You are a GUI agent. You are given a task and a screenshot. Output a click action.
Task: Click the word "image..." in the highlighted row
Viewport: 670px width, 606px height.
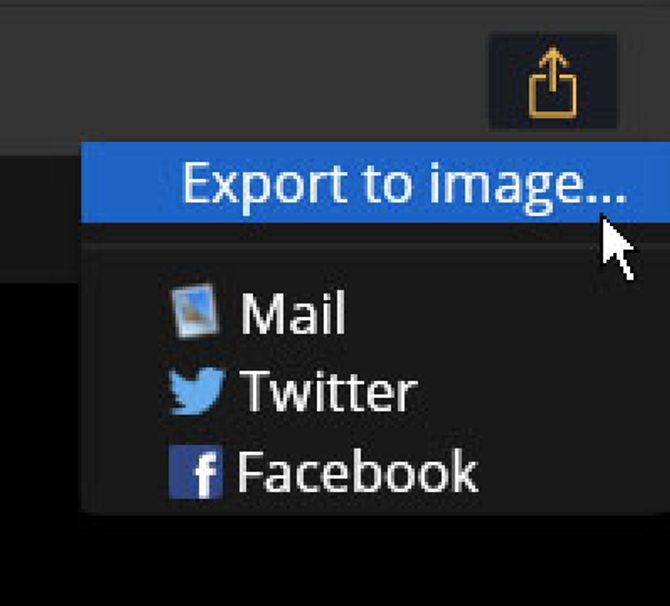tap(528, 187)
